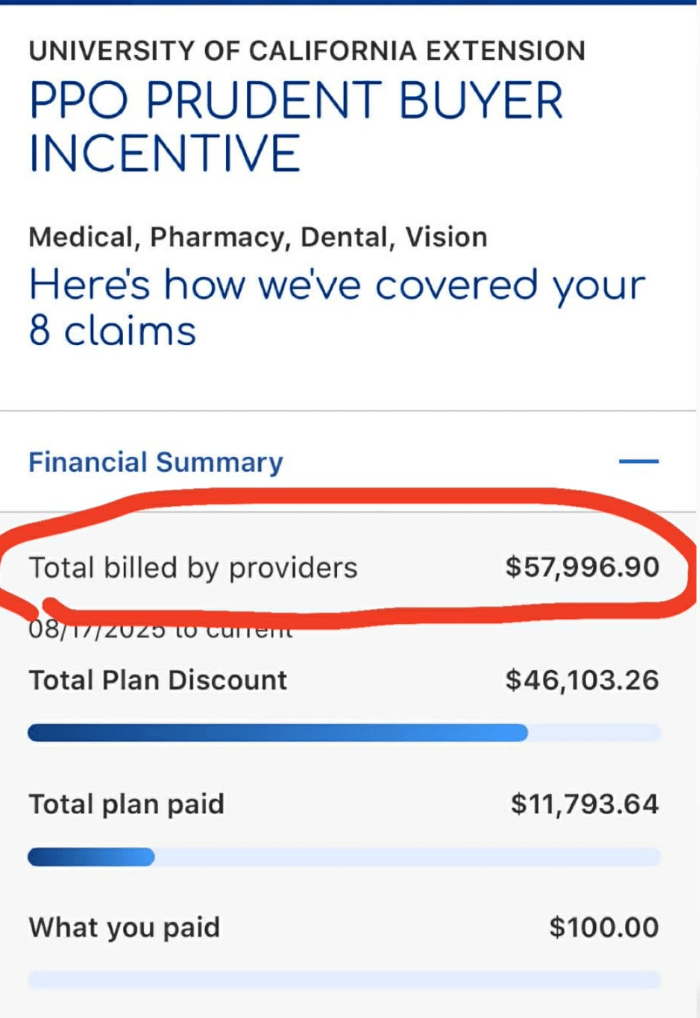Collapse the Financial Summary section with minus icon
This screenshot has height=1018, width=700.
point(638,462)
